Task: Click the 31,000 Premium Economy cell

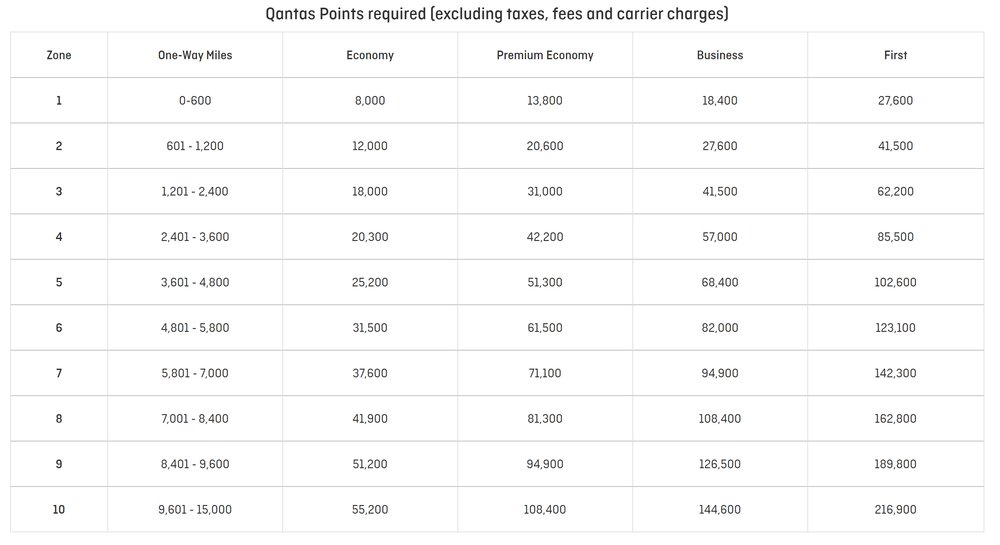Action: pos(545,192)
